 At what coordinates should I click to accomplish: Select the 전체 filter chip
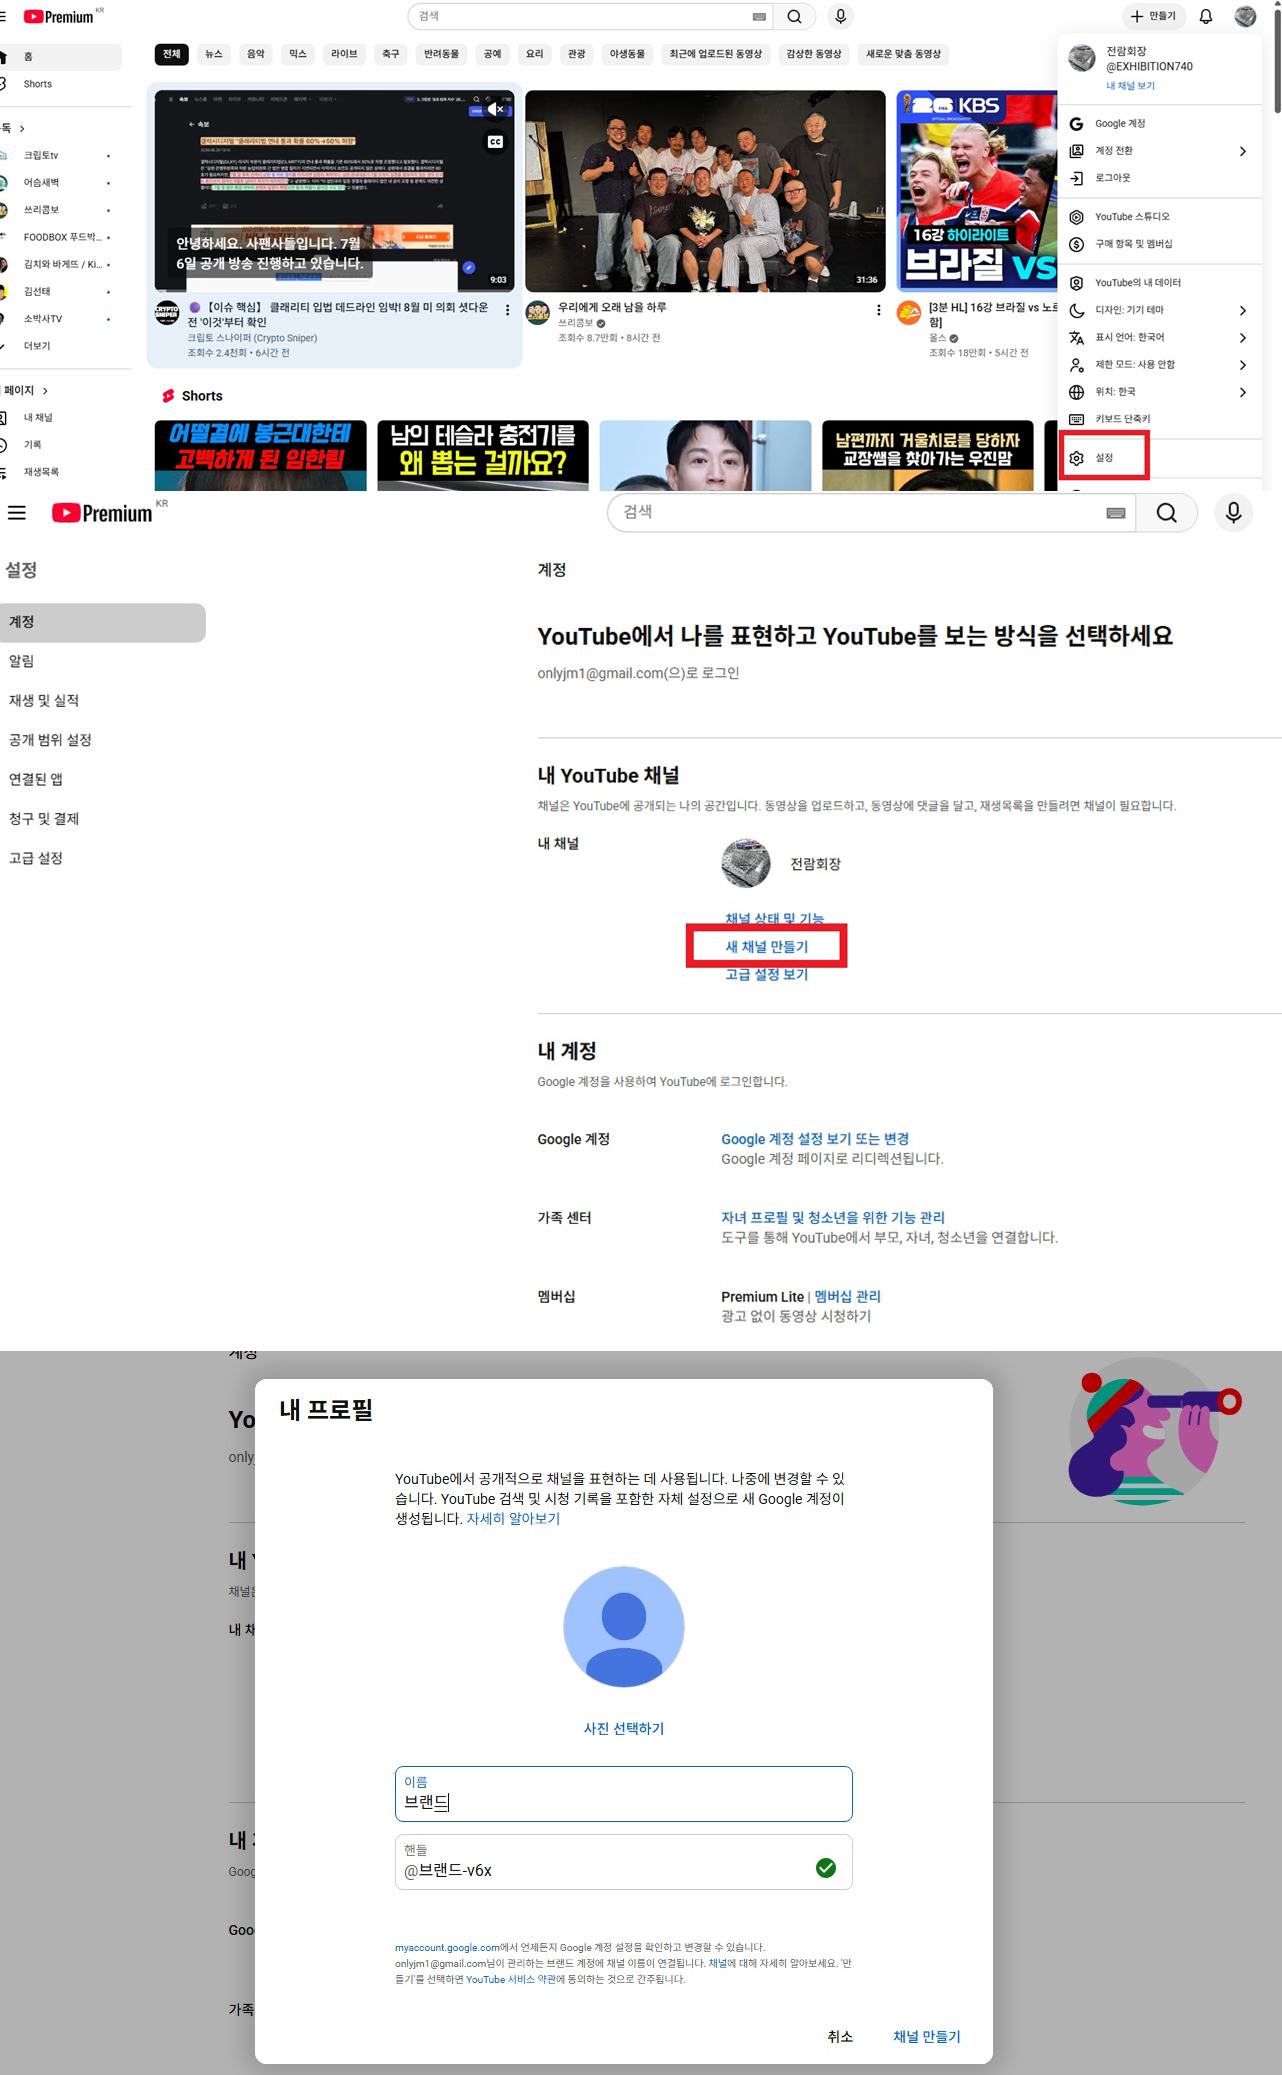pos(172,54)
